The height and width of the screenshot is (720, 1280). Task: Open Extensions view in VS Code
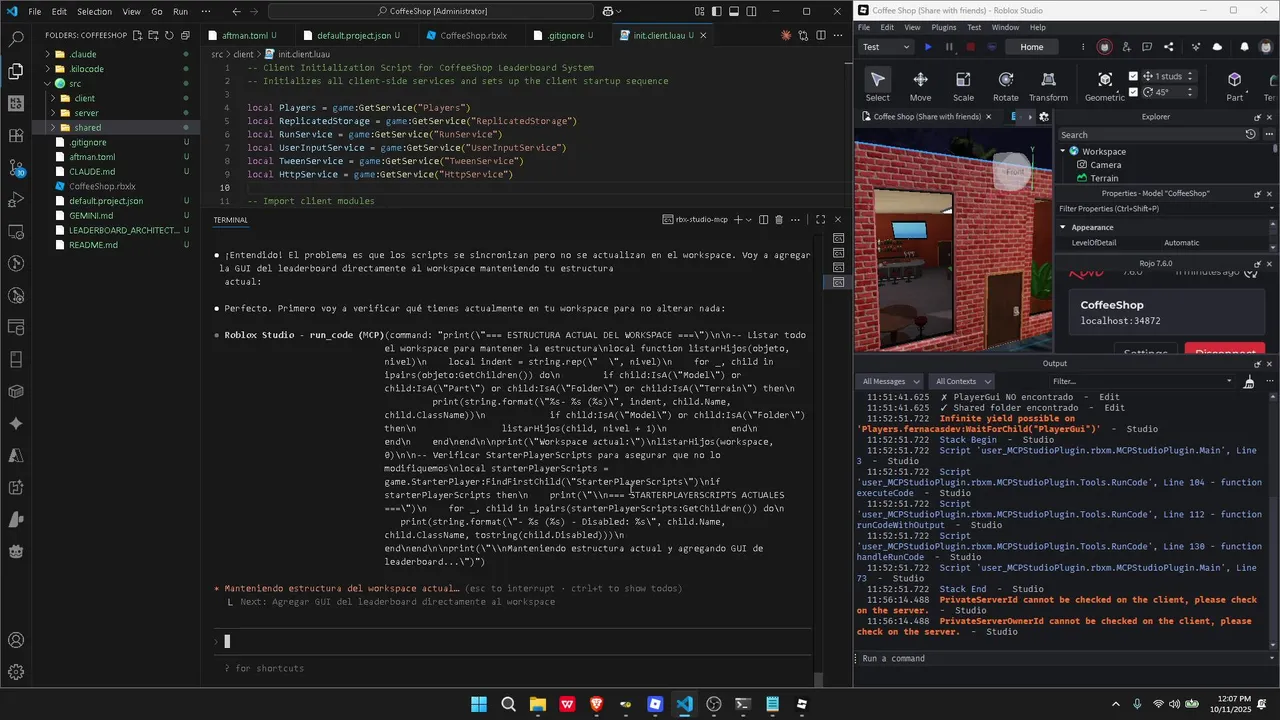[x=16, y=135]
